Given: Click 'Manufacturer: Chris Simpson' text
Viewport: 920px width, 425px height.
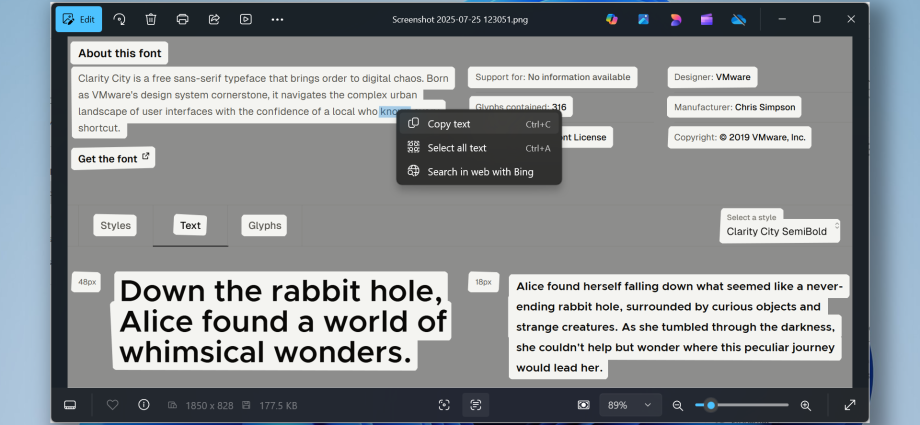Looking at the screenshot, I should (735, 107).
